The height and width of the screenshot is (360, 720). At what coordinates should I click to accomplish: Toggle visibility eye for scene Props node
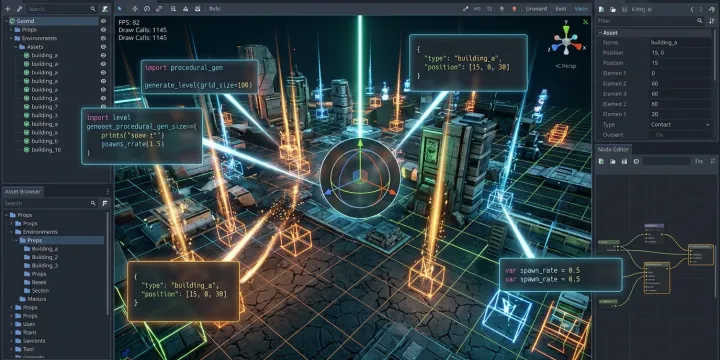(103, 30)
